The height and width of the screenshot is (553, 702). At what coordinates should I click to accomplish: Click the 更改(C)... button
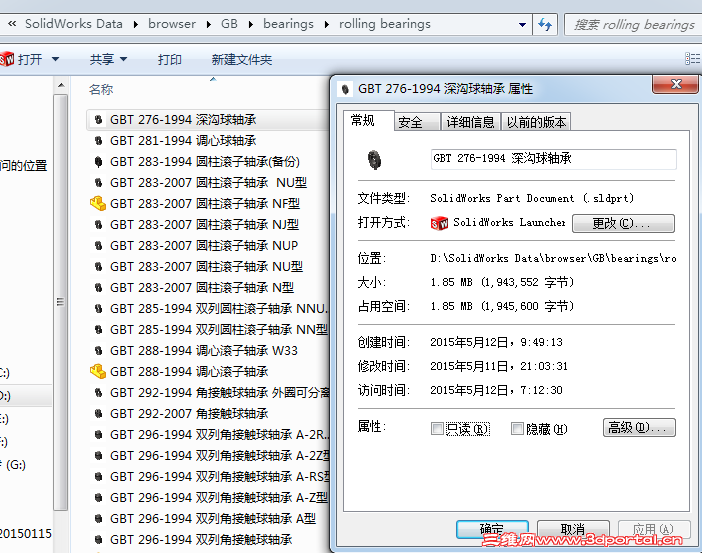click(623, 223)
